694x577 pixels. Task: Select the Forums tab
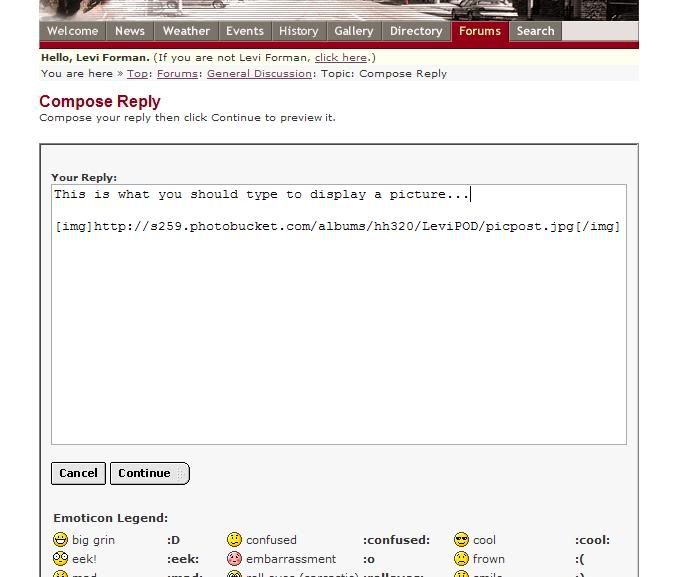[480, 31]
